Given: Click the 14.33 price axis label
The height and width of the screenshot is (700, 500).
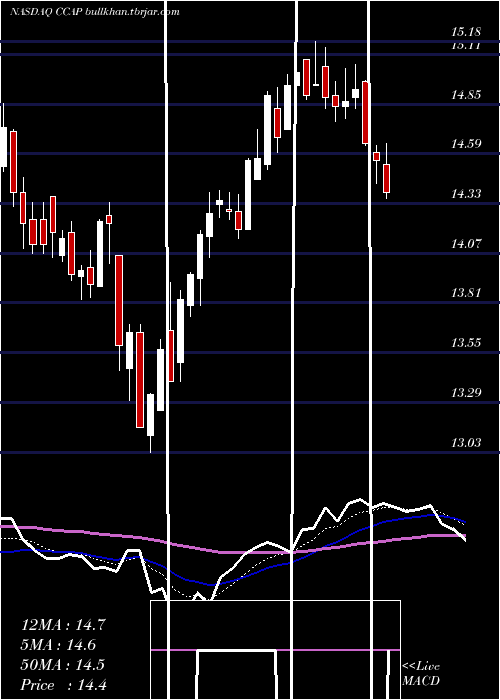Looking at the screenshot, I should [466, 194].
